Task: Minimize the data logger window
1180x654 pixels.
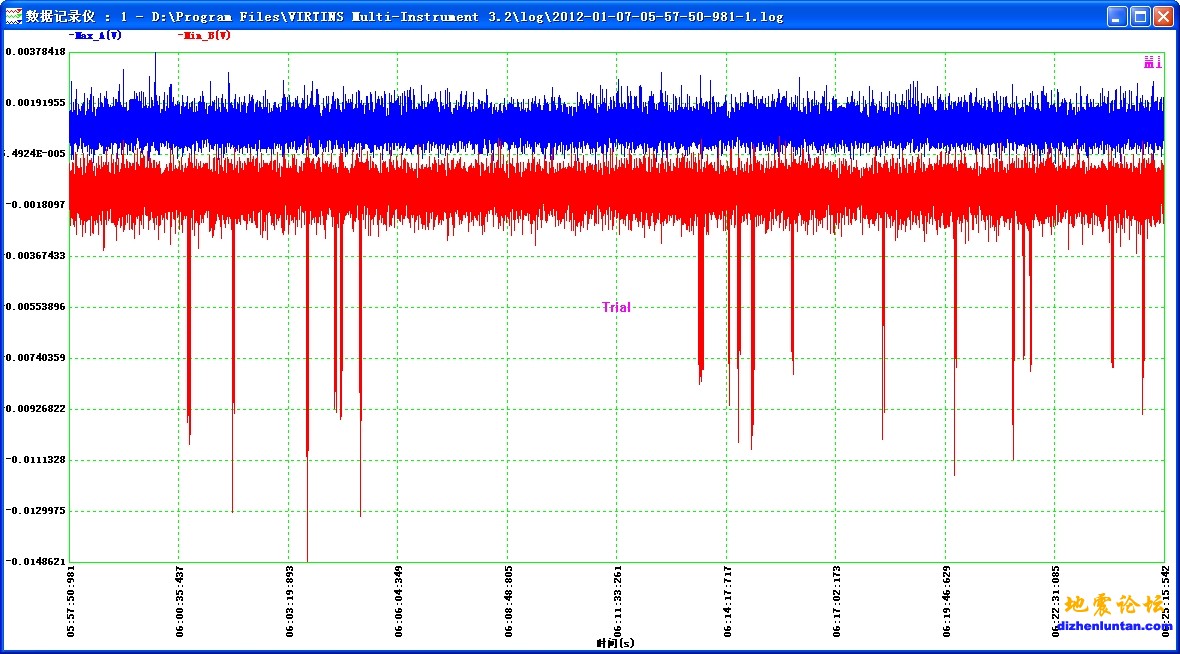Action: pos(1117,17)
